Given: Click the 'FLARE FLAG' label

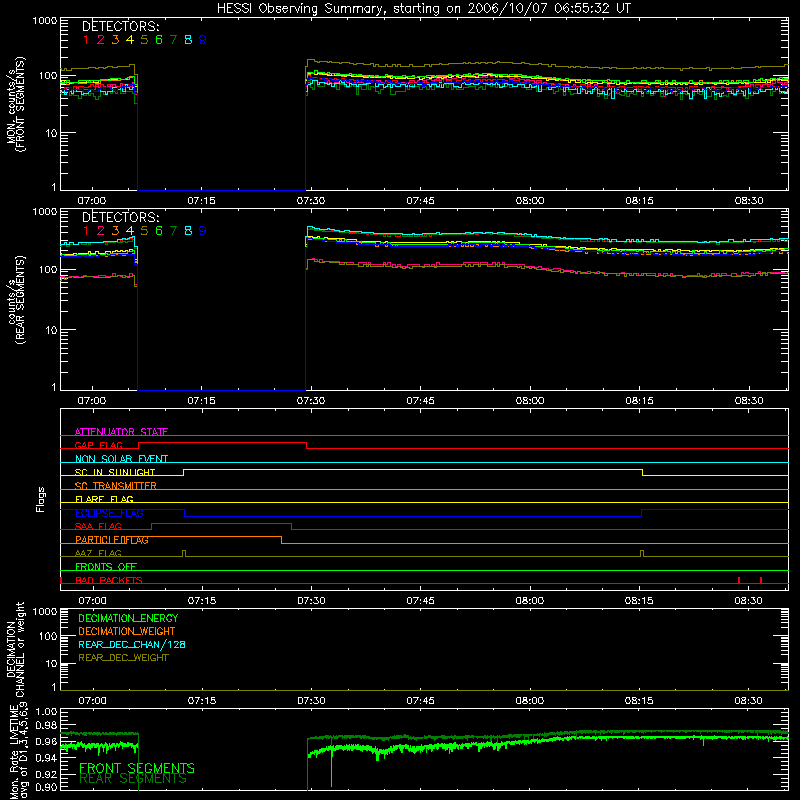Looking at the screenshot, I should (x=104, y=499).
